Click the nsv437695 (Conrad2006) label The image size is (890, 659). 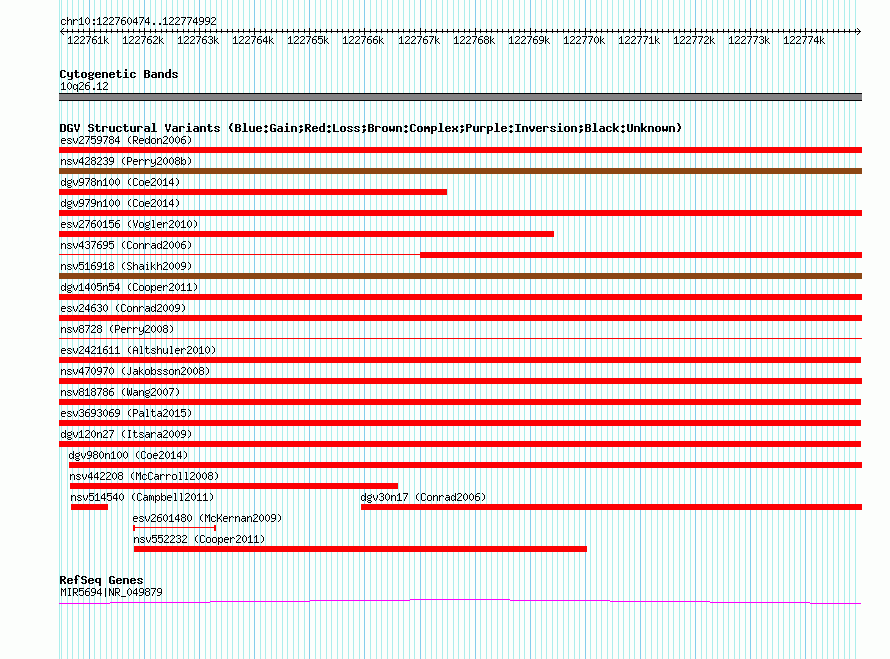coord(126,245)
